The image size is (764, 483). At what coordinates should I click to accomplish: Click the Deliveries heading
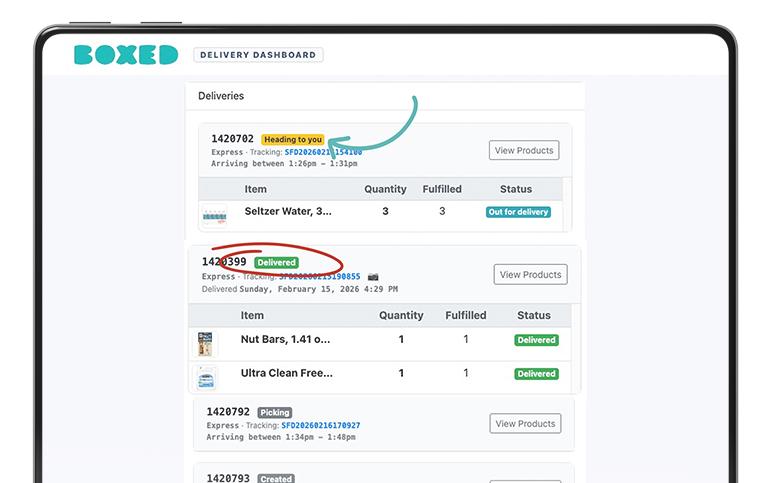pos(221,96)
